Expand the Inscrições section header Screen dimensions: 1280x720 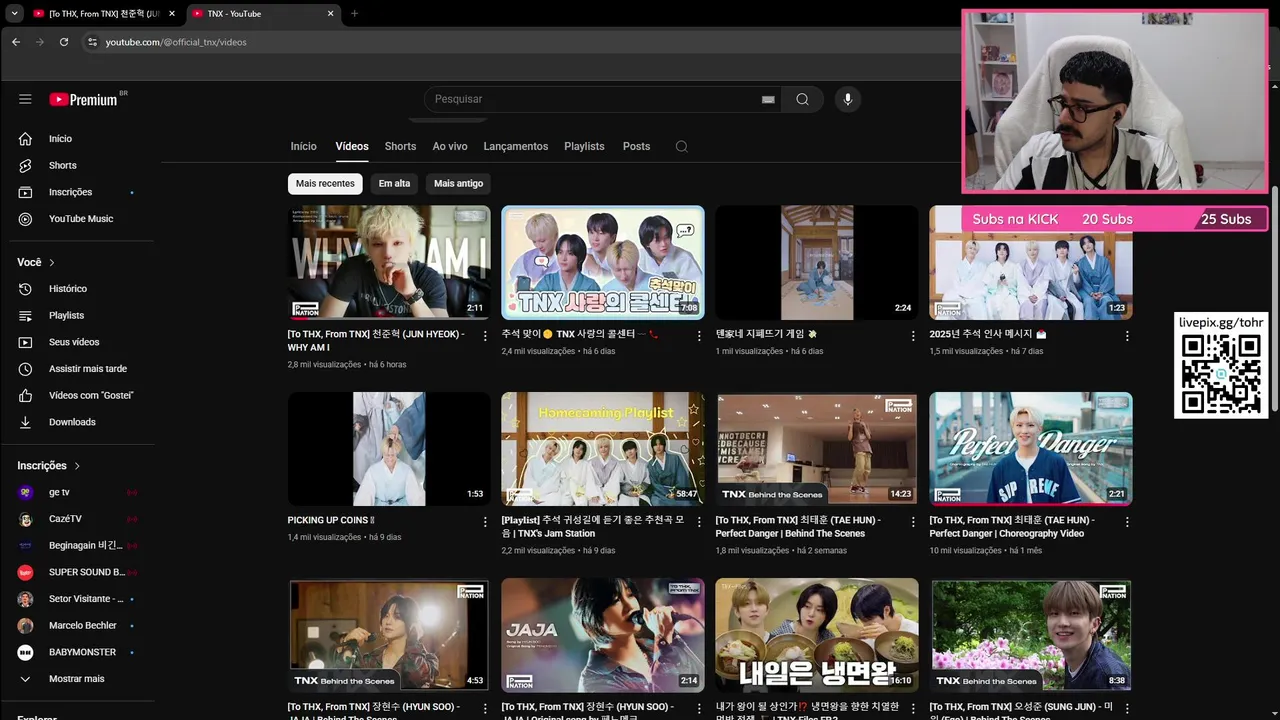(x=49, y=466)
